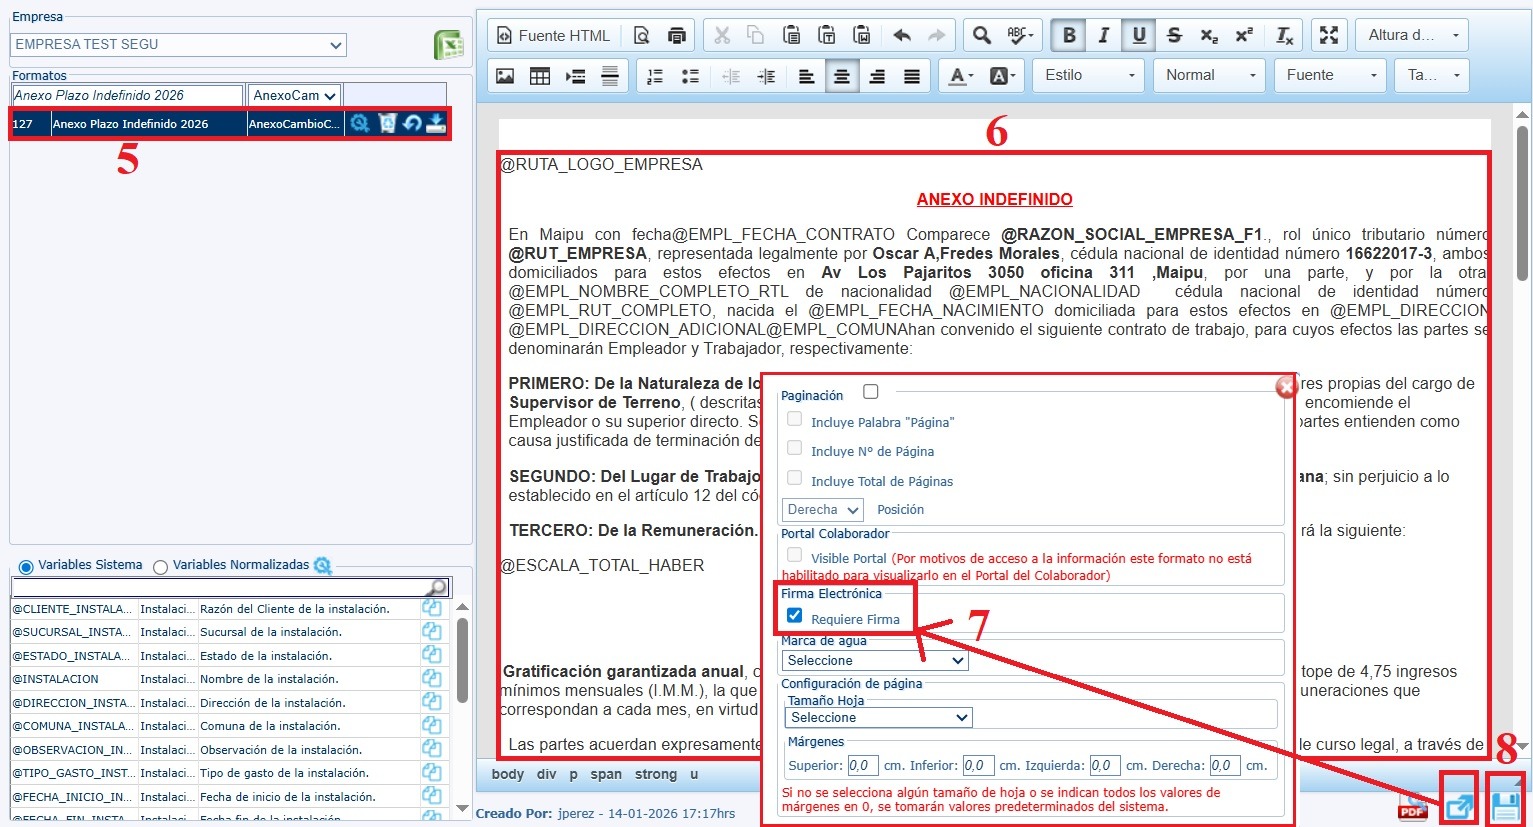1533x827 pixels.
Task: Uncheck the Requiere Firma checkbox
Action: point(795,616)
